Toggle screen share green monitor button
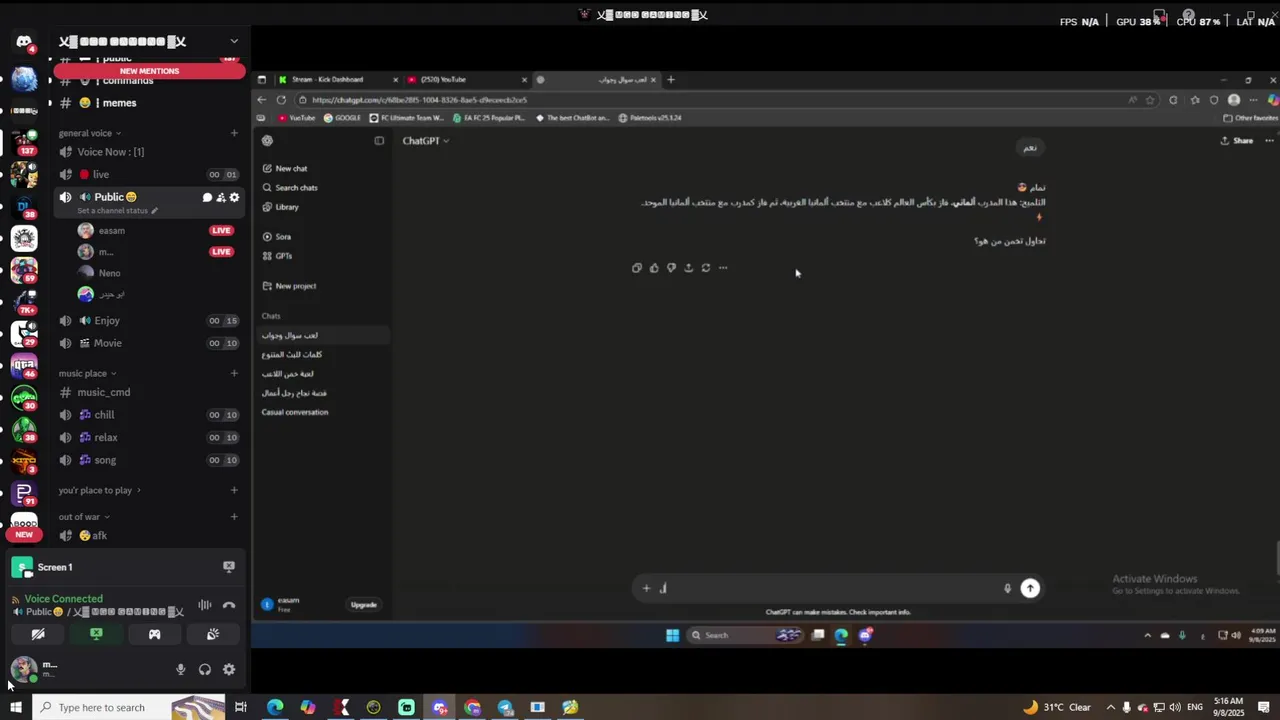Image resolution: width=1280 pixels, height=720 pixels. (96, 634)
